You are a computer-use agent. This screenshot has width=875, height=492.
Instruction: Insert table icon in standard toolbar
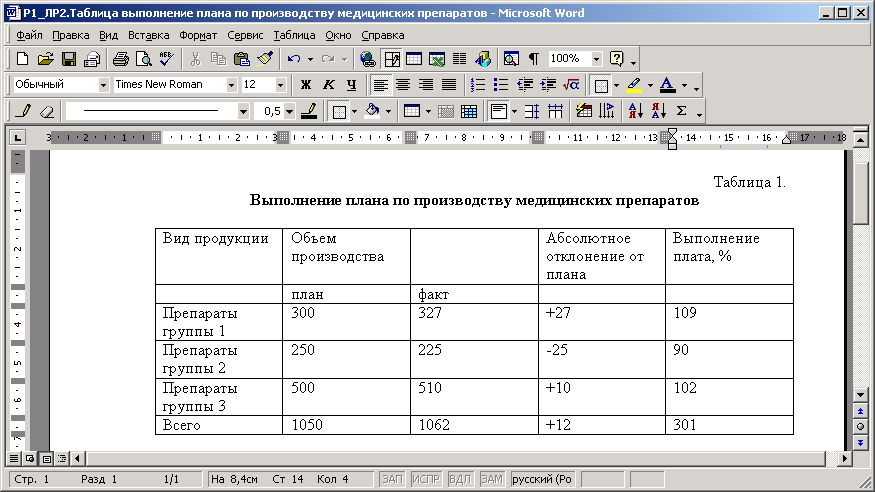pos(414,59)
